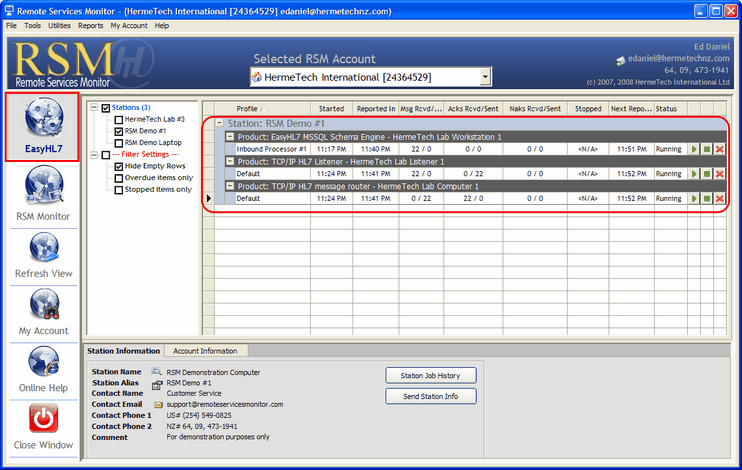The image size is (742, 470).
Task: Stop the message router Default profile
Action: (707, 198)
